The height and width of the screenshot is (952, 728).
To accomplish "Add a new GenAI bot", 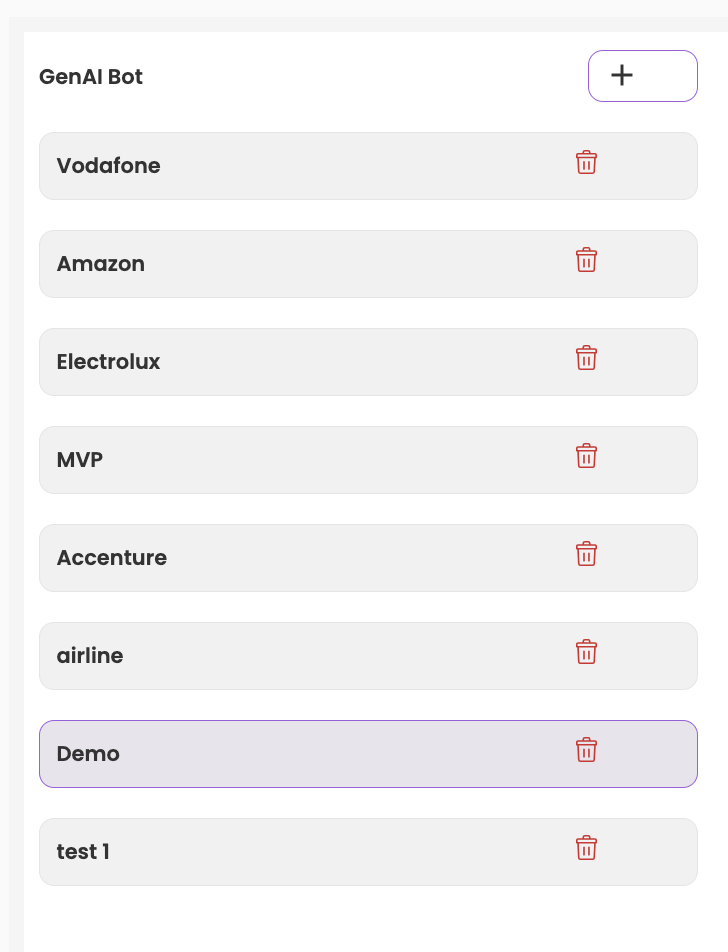I will [642, 76].
